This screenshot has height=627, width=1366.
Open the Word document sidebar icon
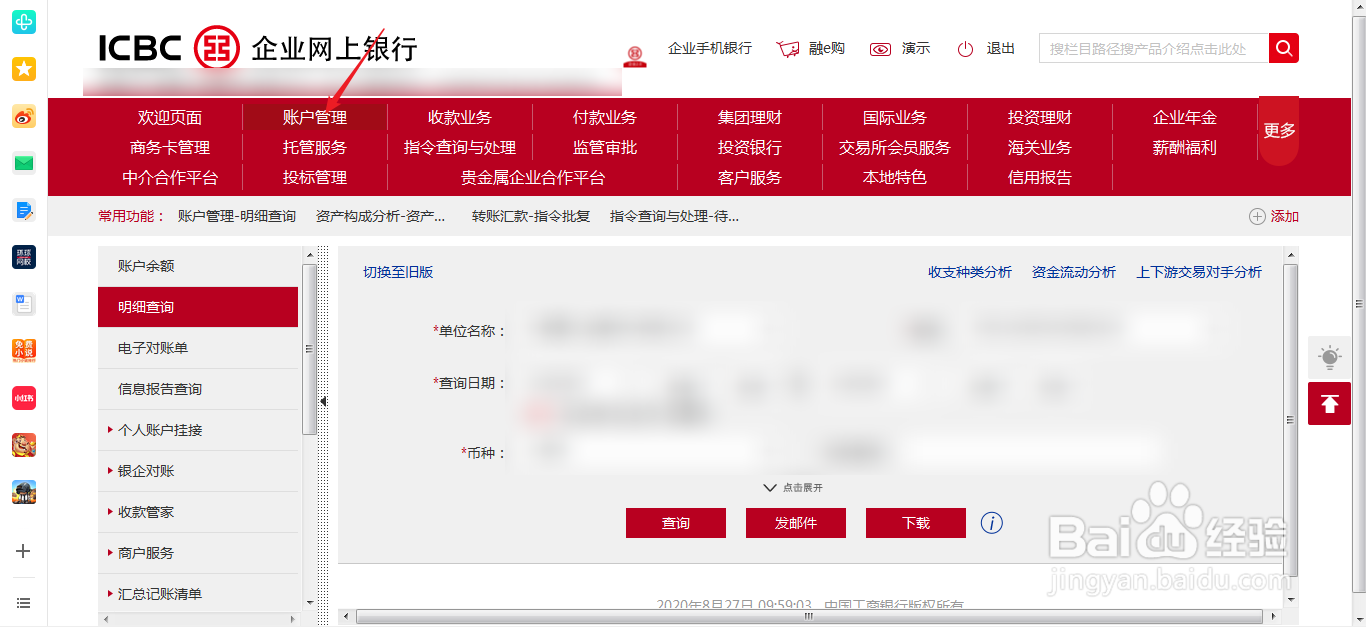click(x=24, y=304)
